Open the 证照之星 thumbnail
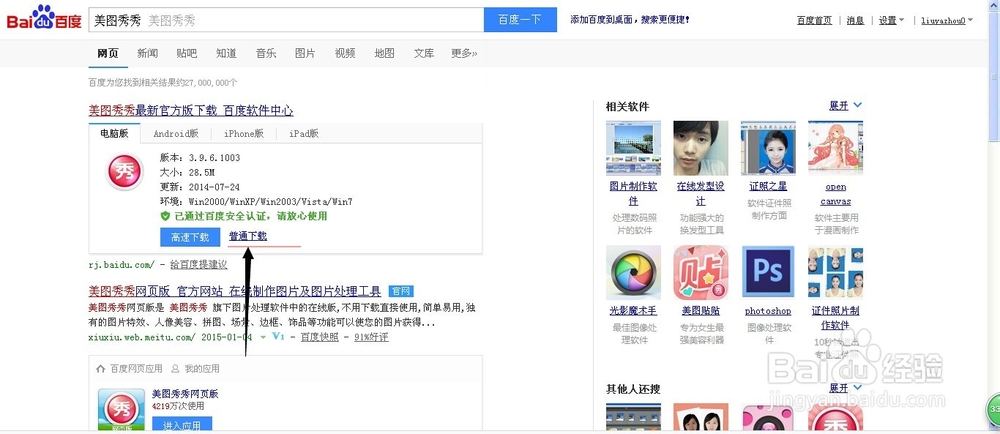Screen dimensions: 1000x434 click(x=768, y=148)
